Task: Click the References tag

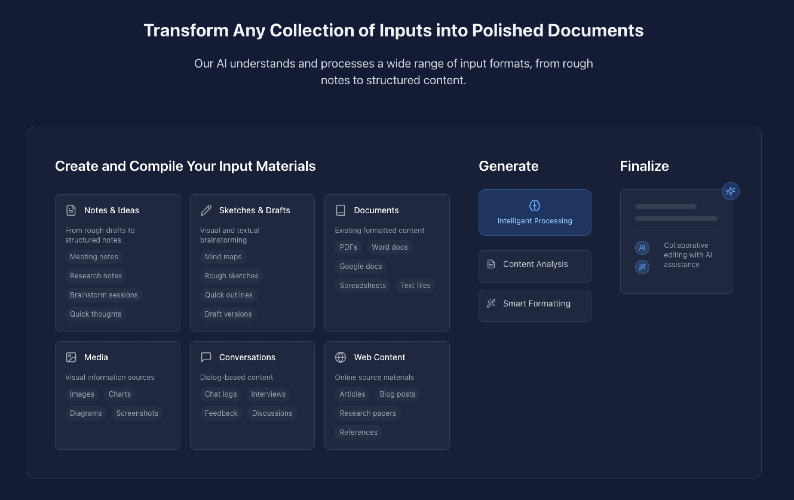Action: click(359, 433)
